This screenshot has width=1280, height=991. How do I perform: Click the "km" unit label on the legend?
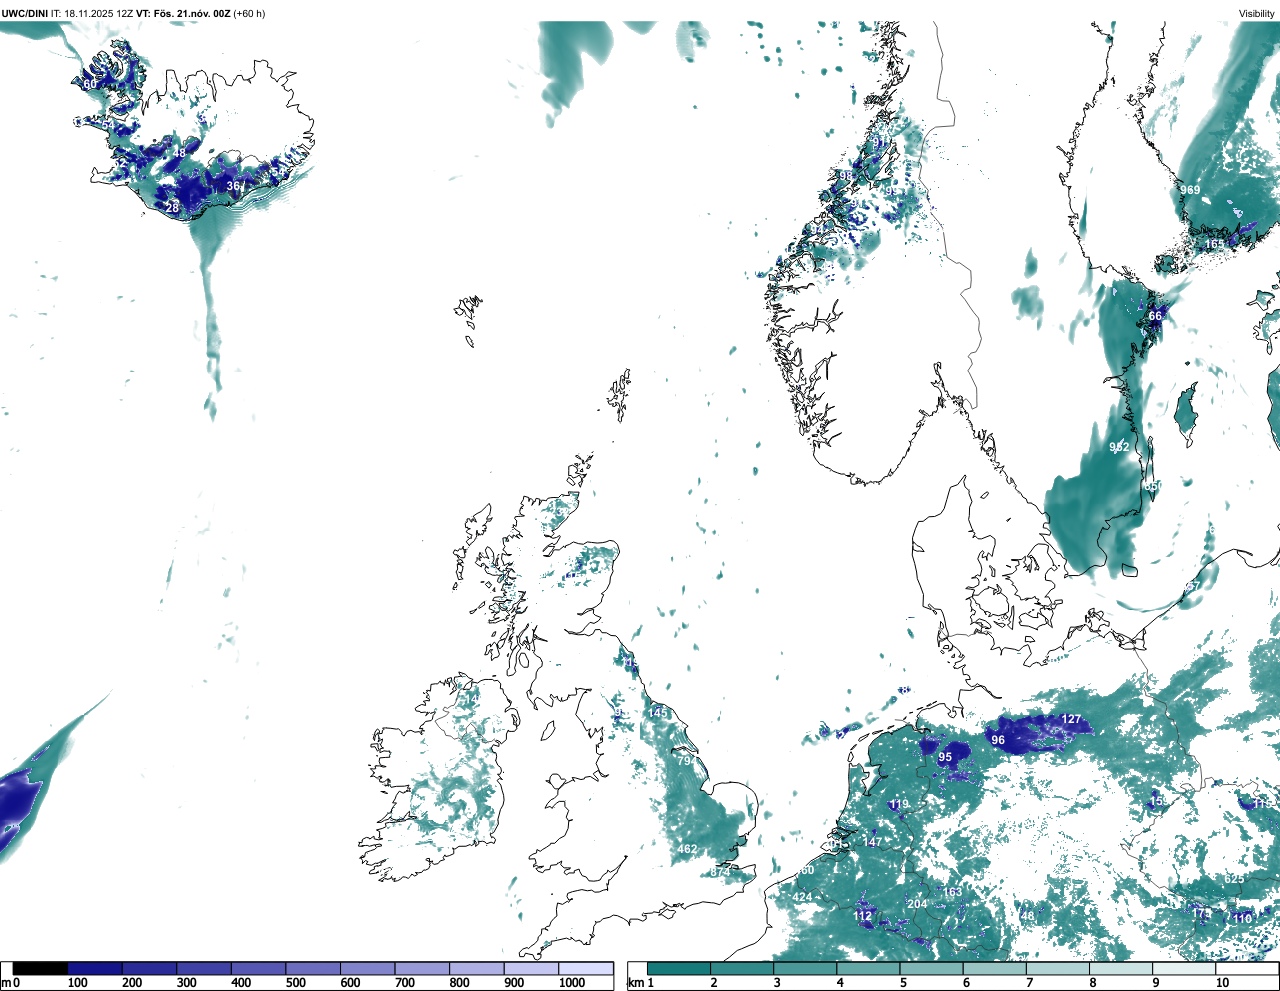click(x=635, y=983)
